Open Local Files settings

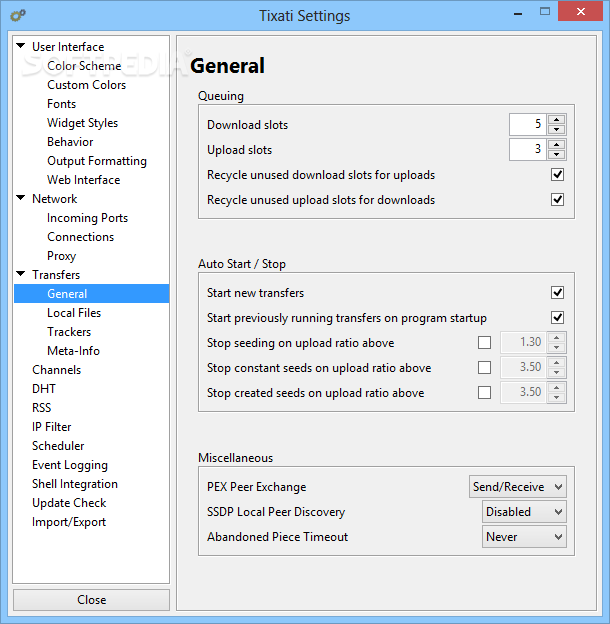tap(74, 313)
